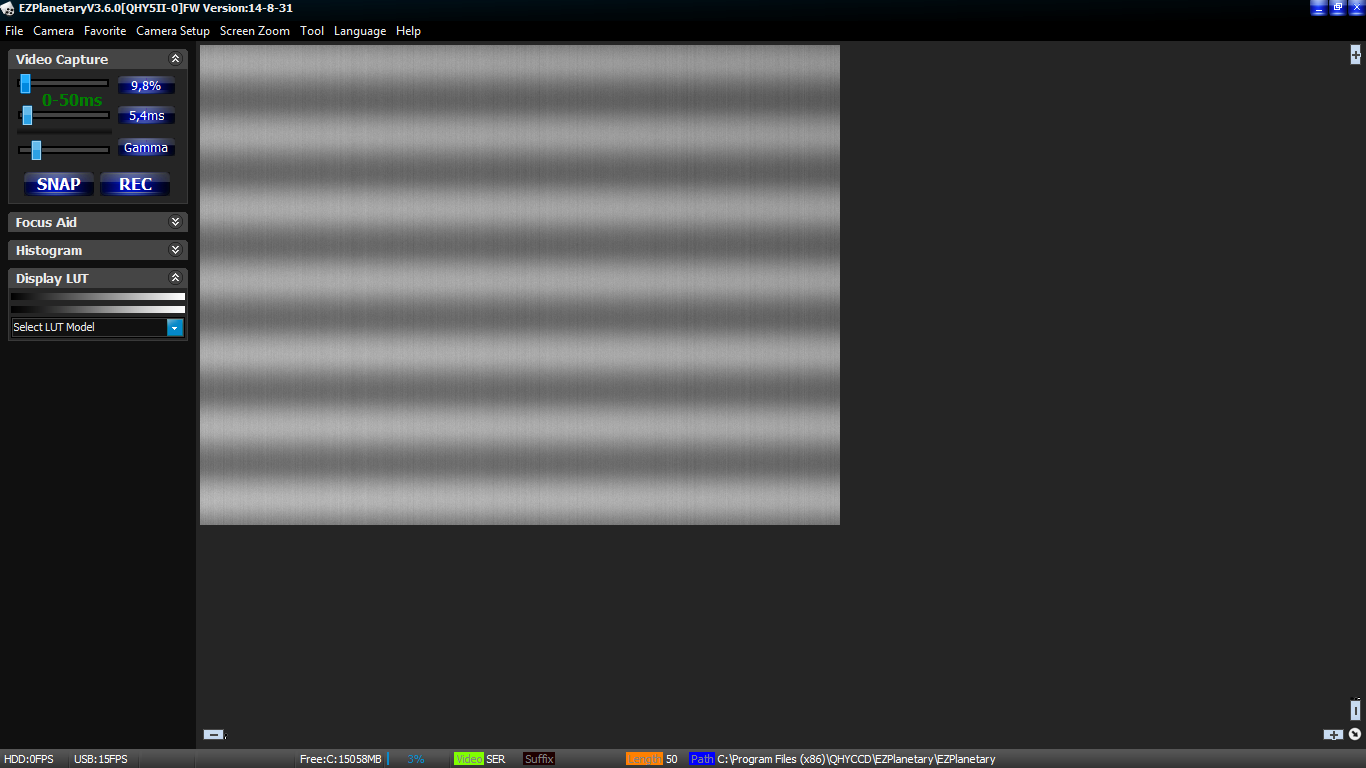Expand the Histogram panel
Viewport: 1366px width, 768px height.
(x=175, y=250)
